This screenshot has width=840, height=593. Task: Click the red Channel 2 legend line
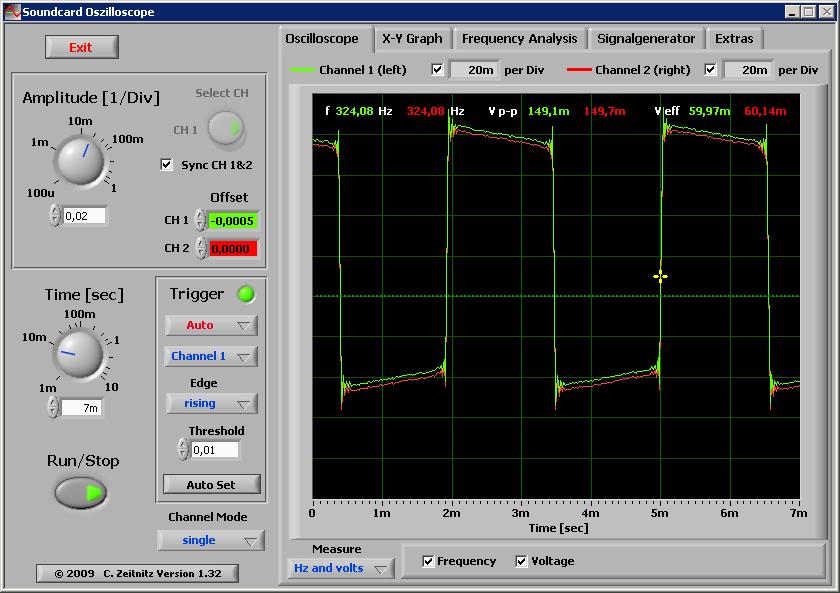579,70
